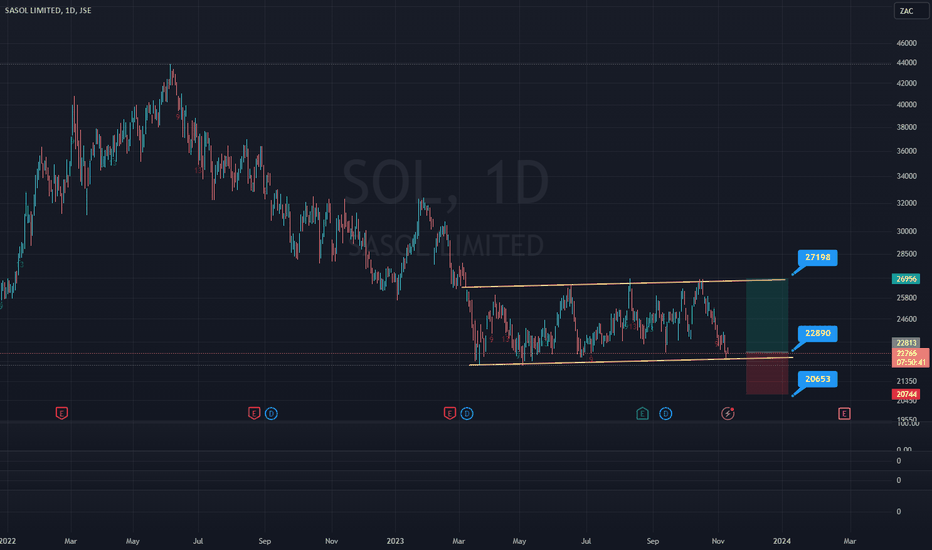This screenshot has width=932, height=550.
Task: Select the 22890 entry price callout
Action: click(817, 334)
